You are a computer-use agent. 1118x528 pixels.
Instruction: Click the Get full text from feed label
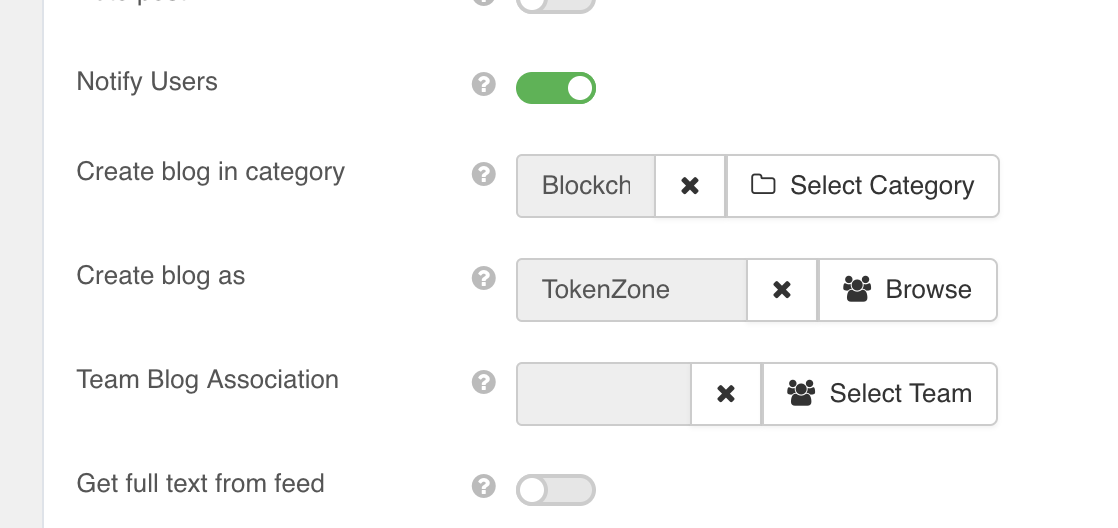(x=200, y=483)
